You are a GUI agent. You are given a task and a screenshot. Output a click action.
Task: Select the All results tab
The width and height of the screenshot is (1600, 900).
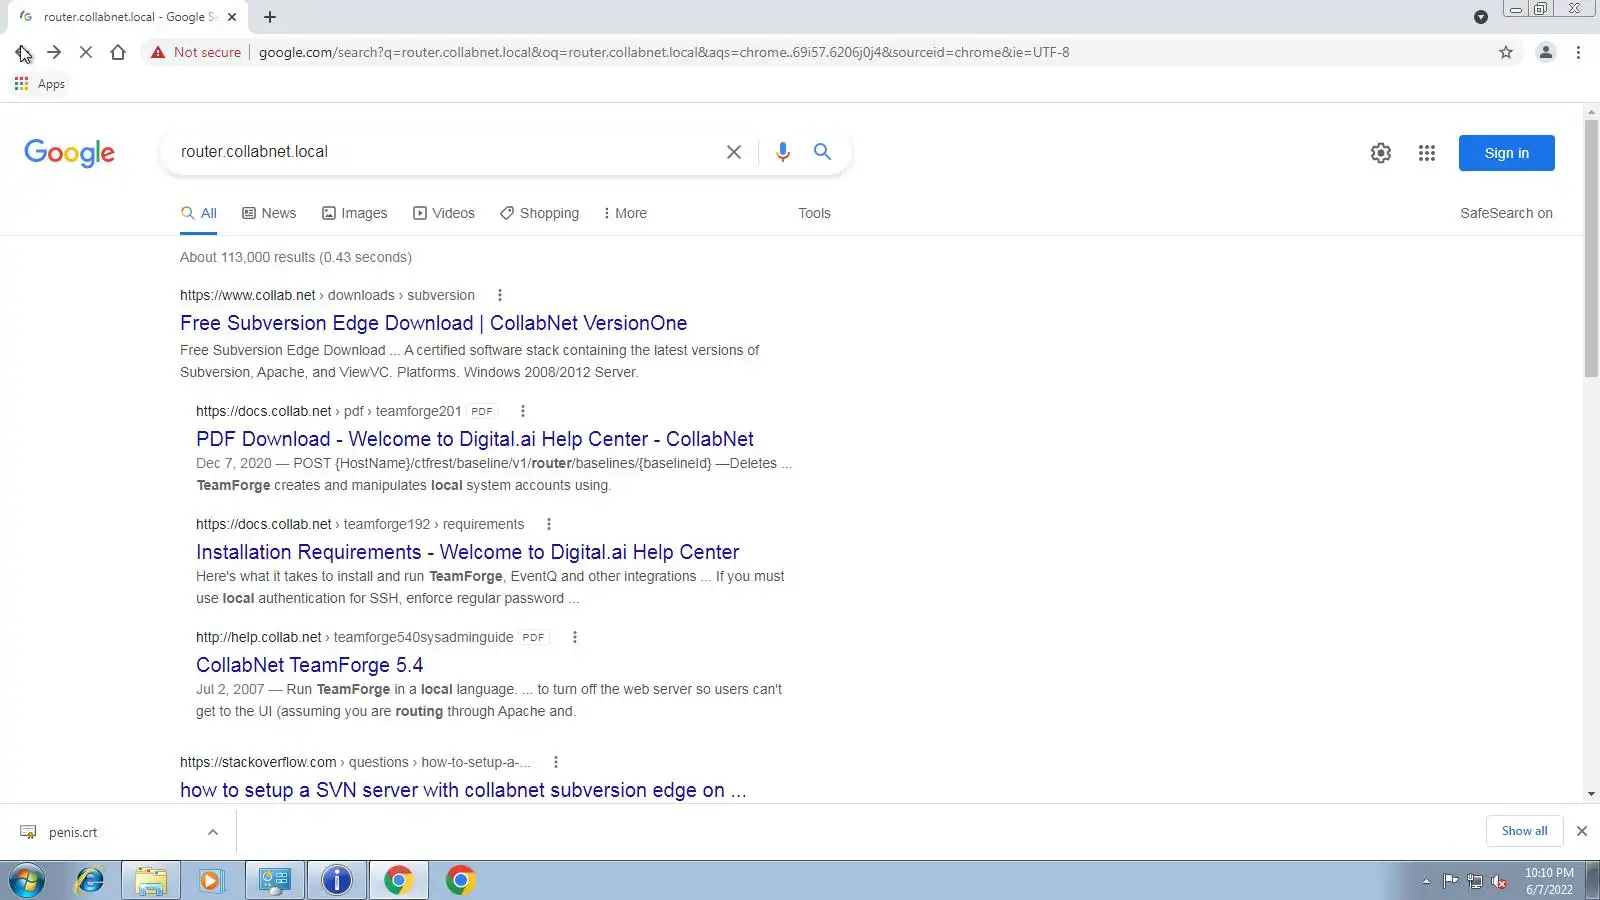(199, 213)
